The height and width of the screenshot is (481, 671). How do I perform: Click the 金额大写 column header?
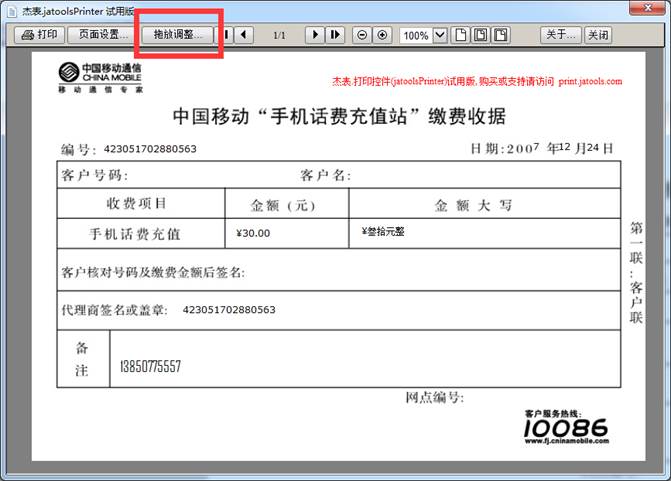pos(473,205)
